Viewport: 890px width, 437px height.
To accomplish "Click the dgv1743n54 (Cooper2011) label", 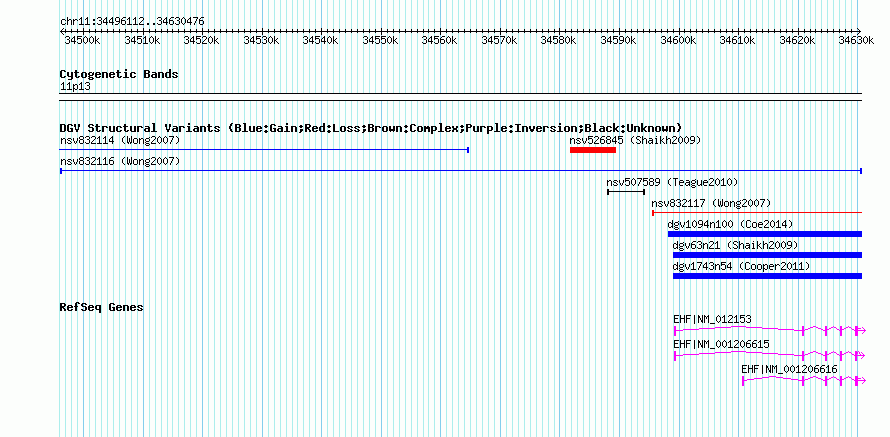I will pyautogui.click(x=741, y=266).
